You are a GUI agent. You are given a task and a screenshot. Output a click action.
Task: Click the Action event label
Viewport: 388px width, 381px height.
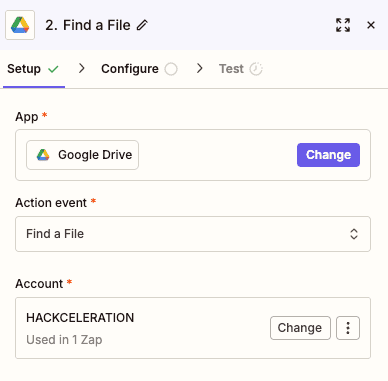tap(51, 203)
